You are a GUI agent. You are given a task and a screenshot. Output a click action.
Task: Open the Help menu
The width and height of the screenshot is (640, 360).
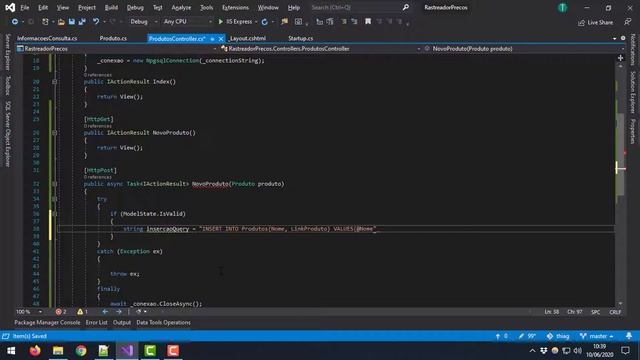coord(293,7)
